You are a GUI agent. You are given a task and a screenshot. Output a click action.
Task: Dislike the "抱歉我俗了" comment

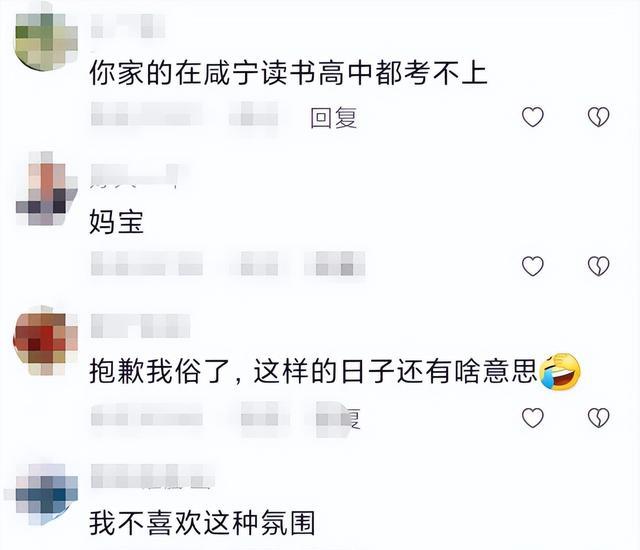[x=598, y=418]
